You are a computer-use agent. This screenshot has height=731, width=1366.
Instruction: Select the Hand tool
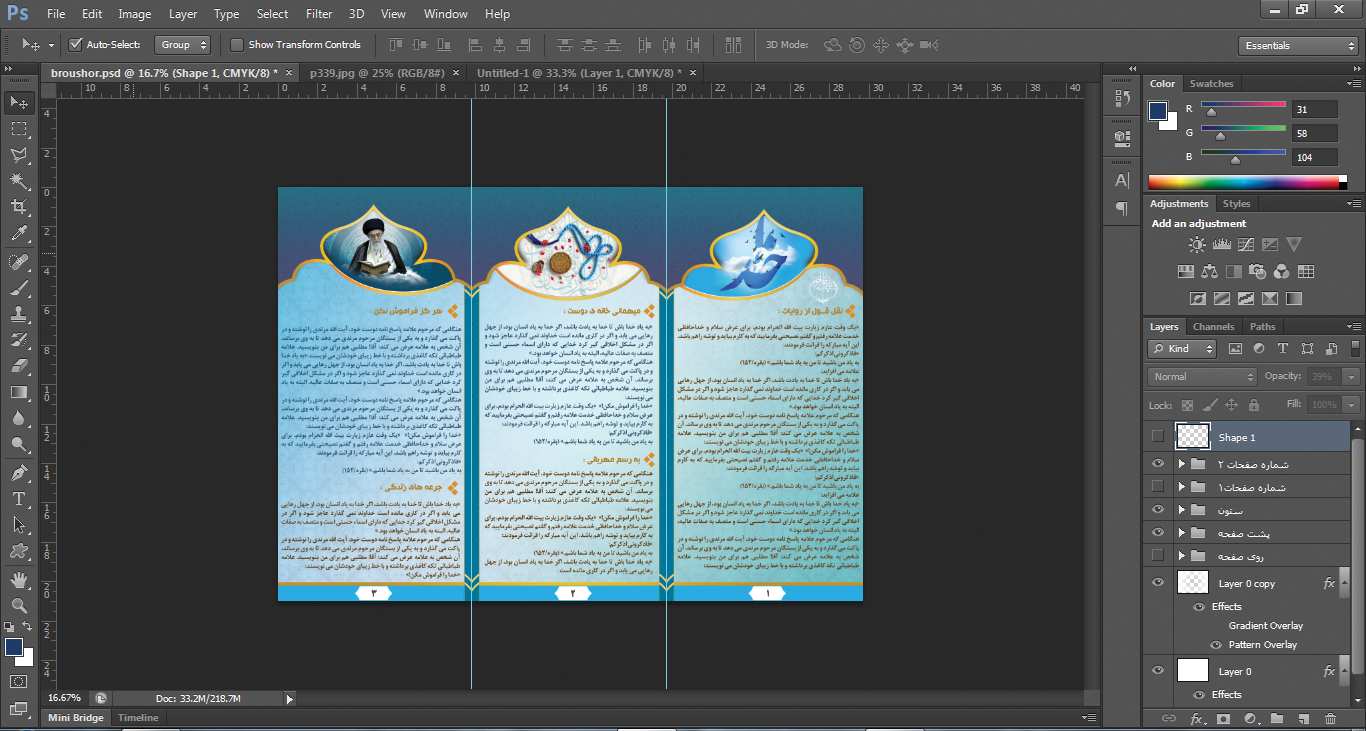click(18, 579)
